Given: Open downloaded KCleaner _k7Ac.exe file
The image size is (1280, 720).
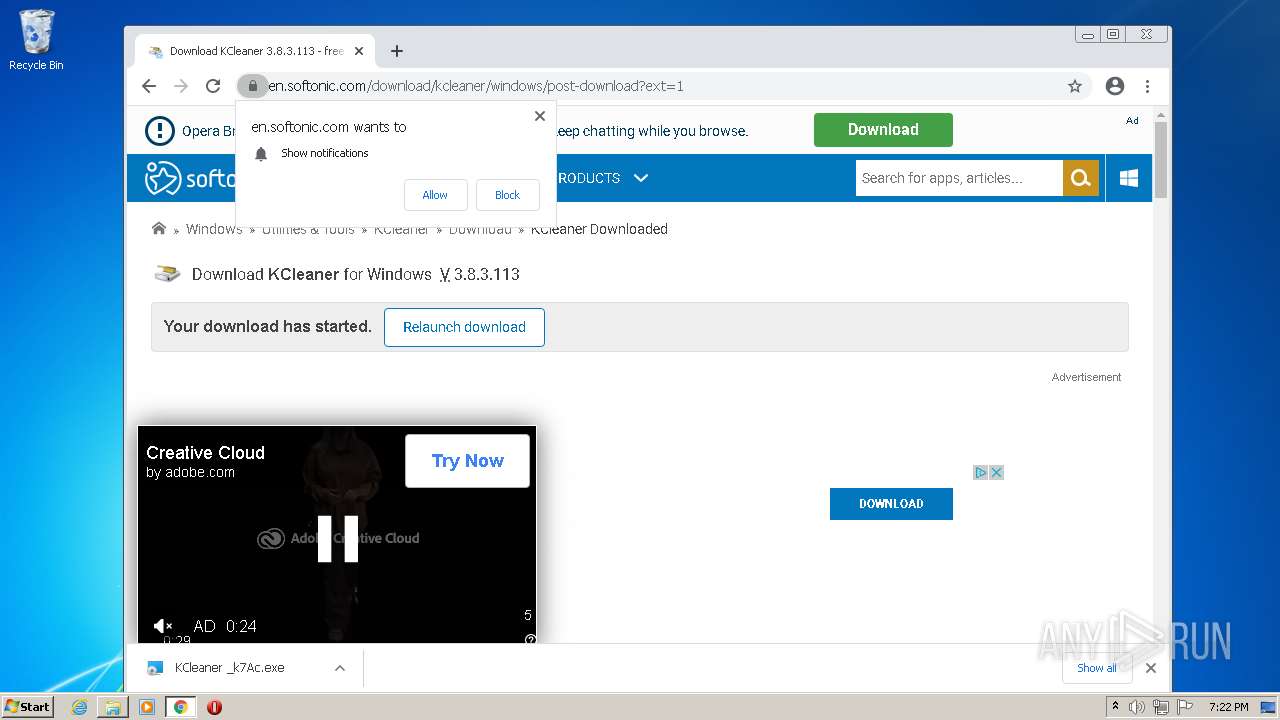Looking at the screenshot, I should click(229, 668).
